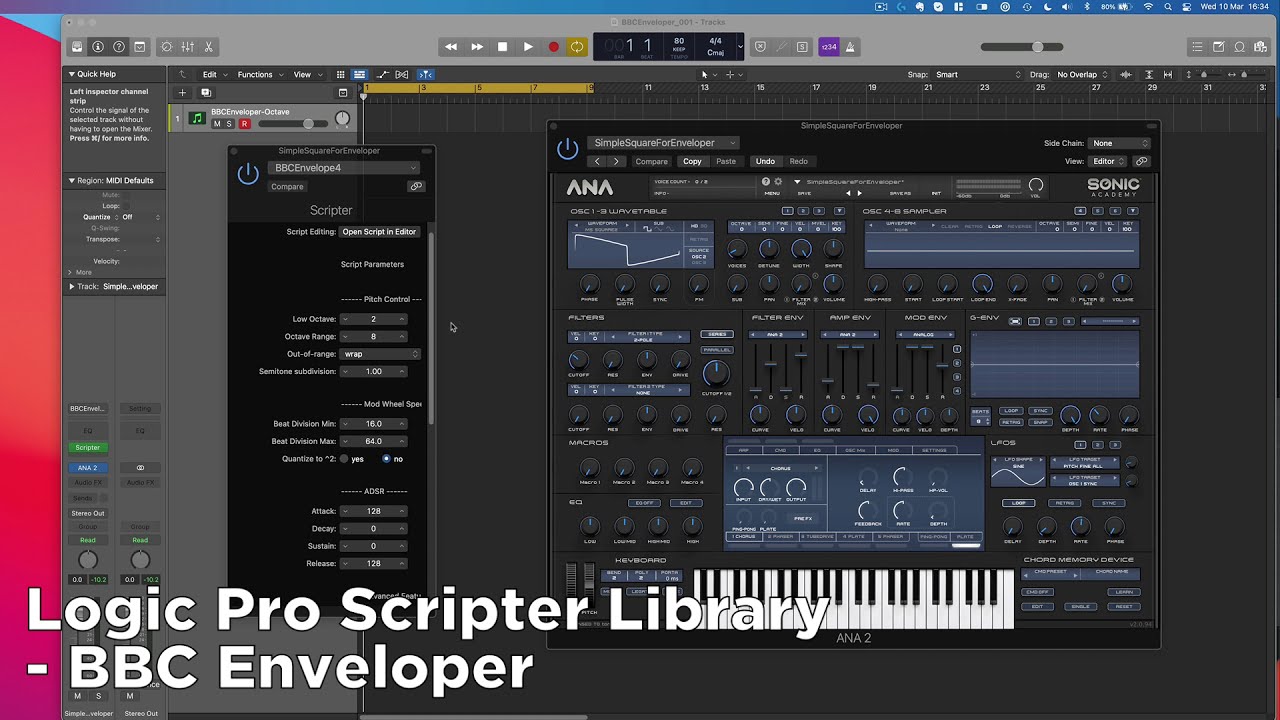Record-enable the BBCEnveloper-Octave track
The image size is (1280, 720).
[x=244, y=124]
